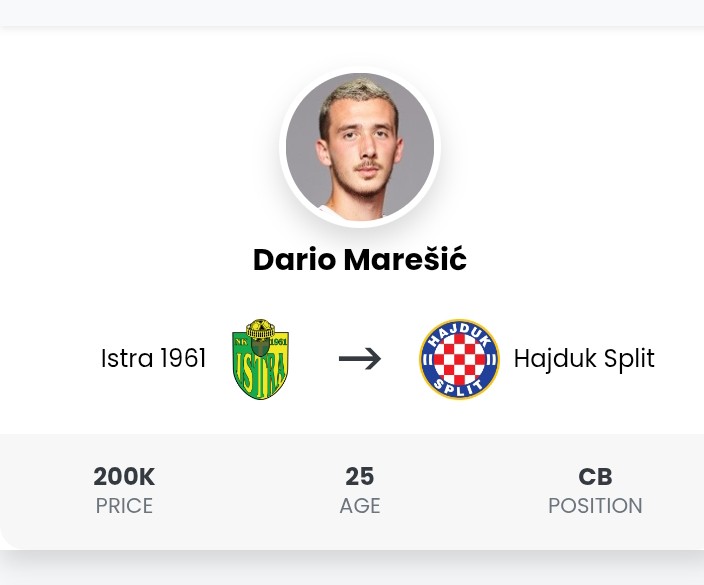This screenshot has width=704, height=585.
Task: Click the AGE label
Action: point(360,506)
